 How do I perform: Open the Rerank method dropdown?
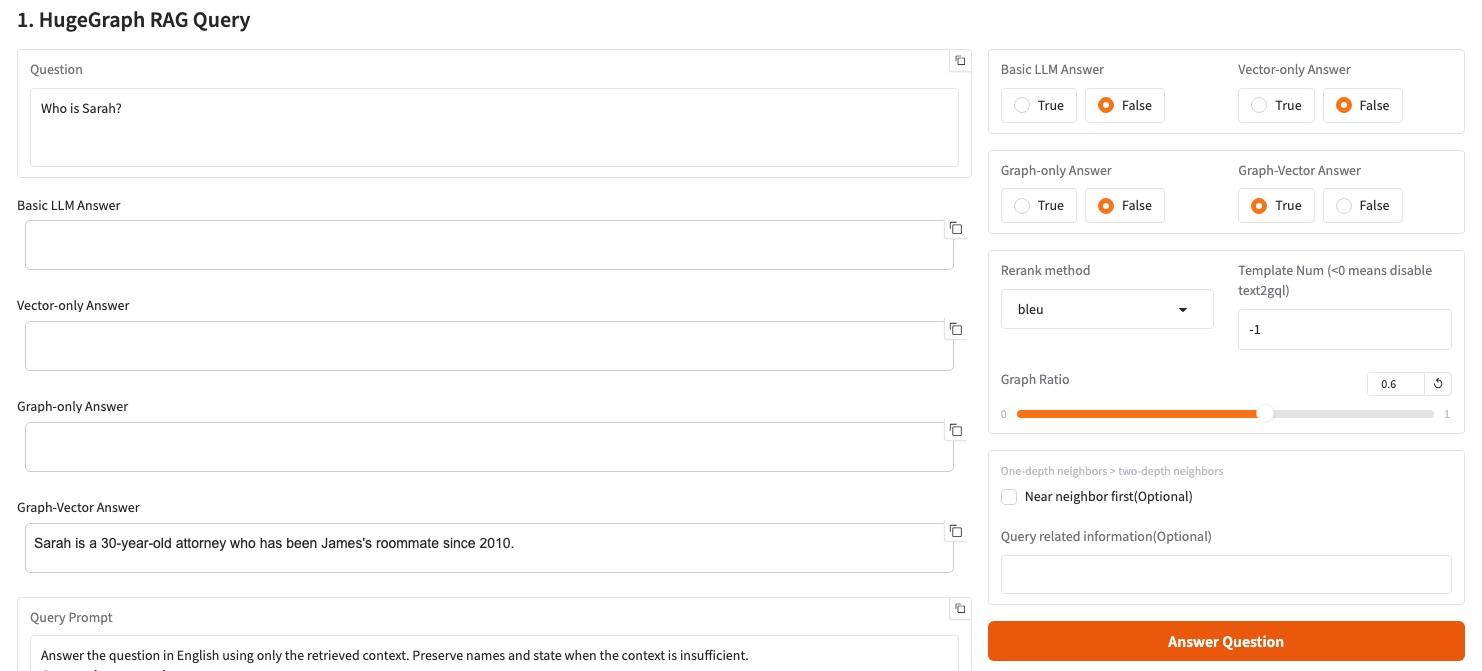[x=1107, y=309]
